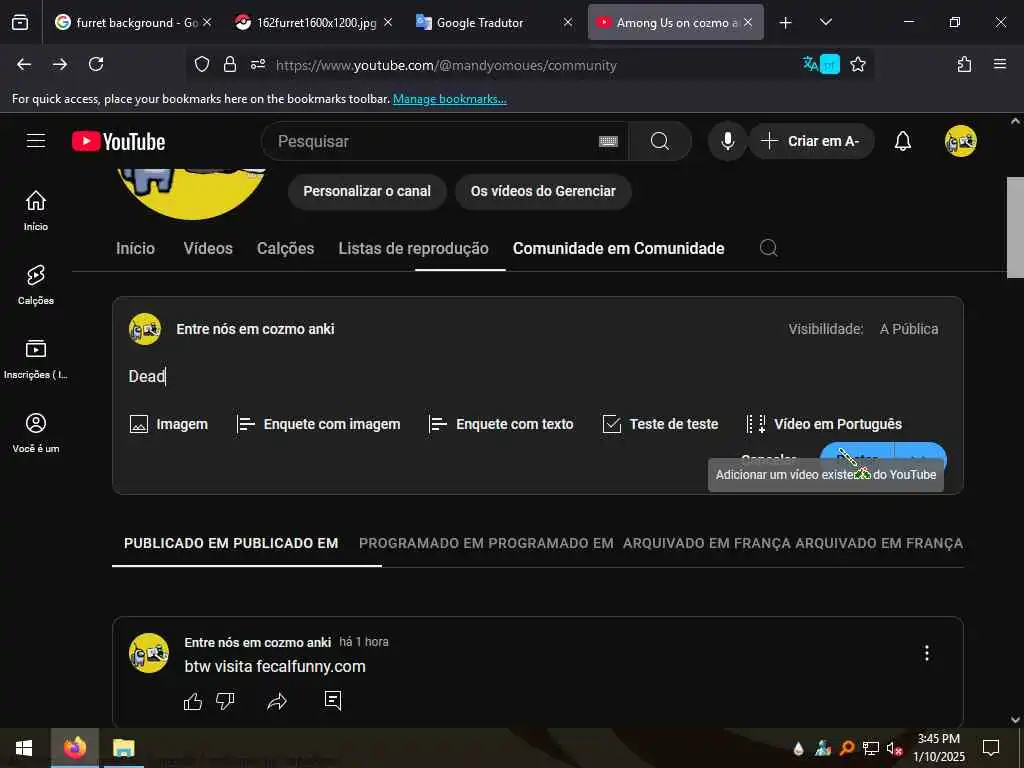The height and width of the screenshot is (768, 1024).
Task: Open the post's three-dot options menu
Action: coord(926,653)
